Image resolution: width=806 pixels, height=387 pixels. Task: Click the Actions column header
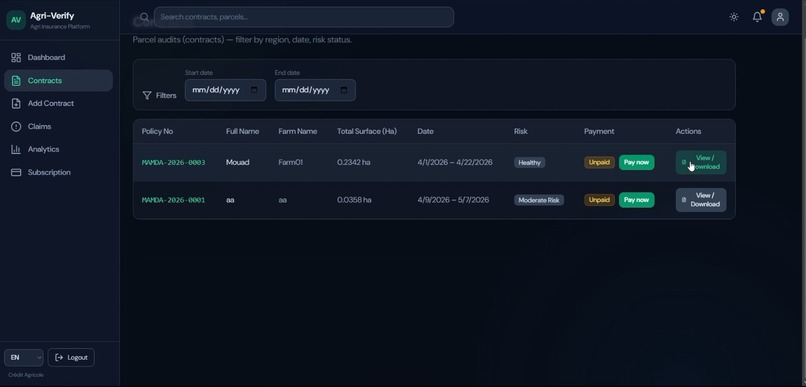coord(688,132)
